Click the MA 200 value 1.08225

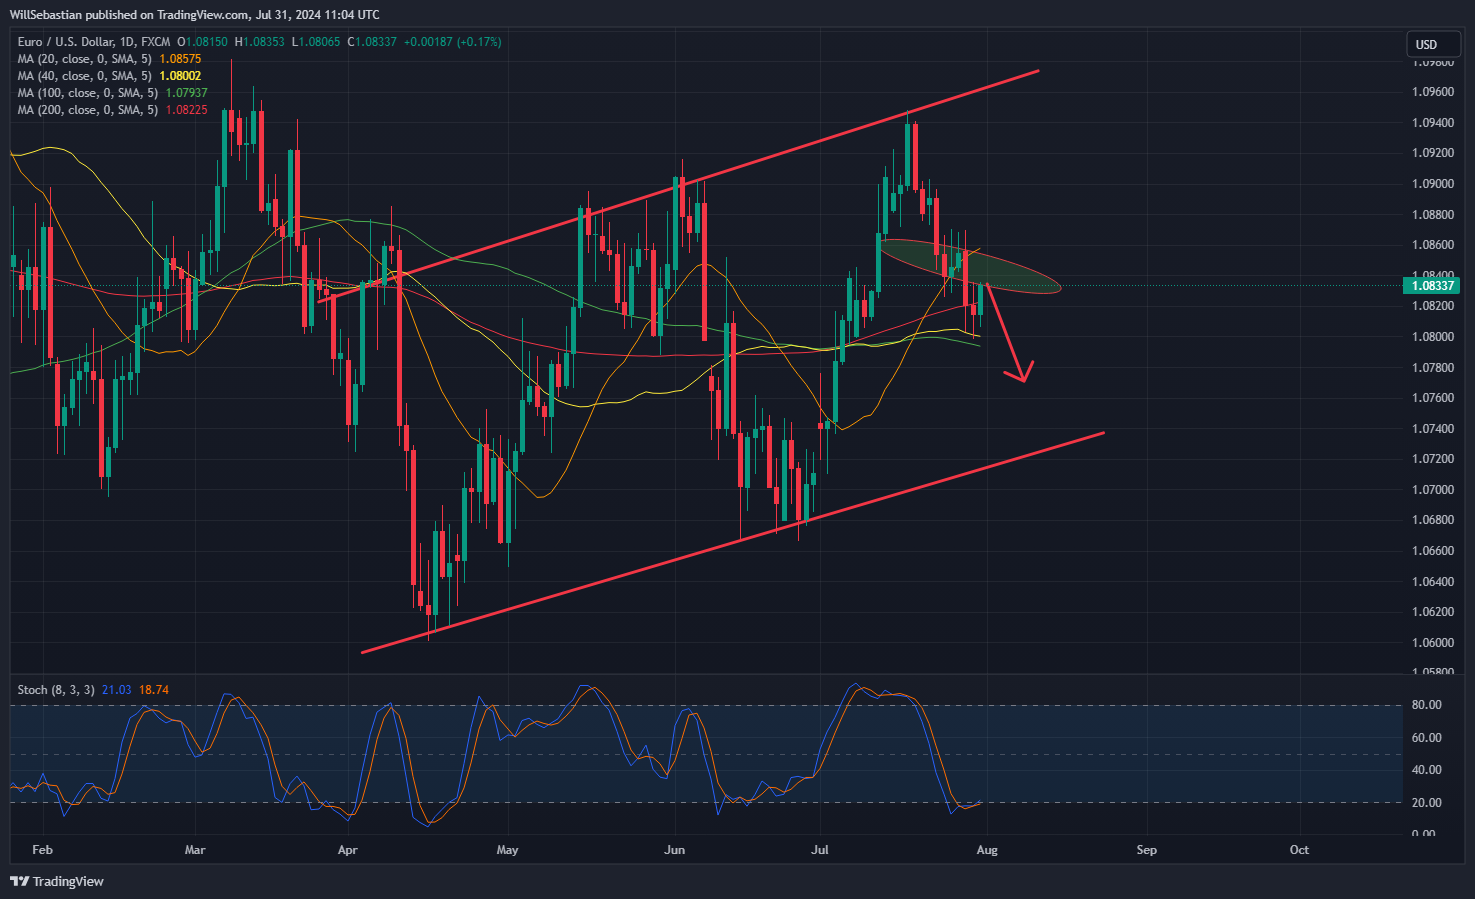coord(186,110)
